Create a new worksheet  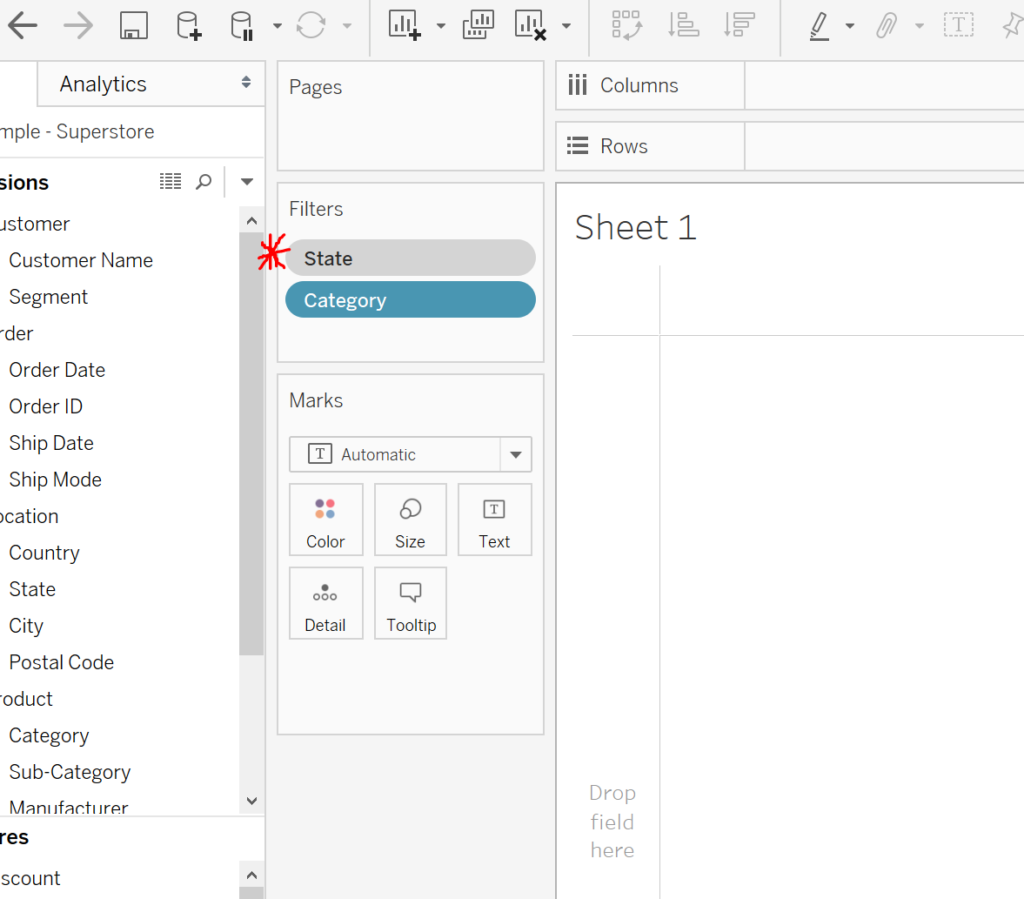(x=404, y=26)
